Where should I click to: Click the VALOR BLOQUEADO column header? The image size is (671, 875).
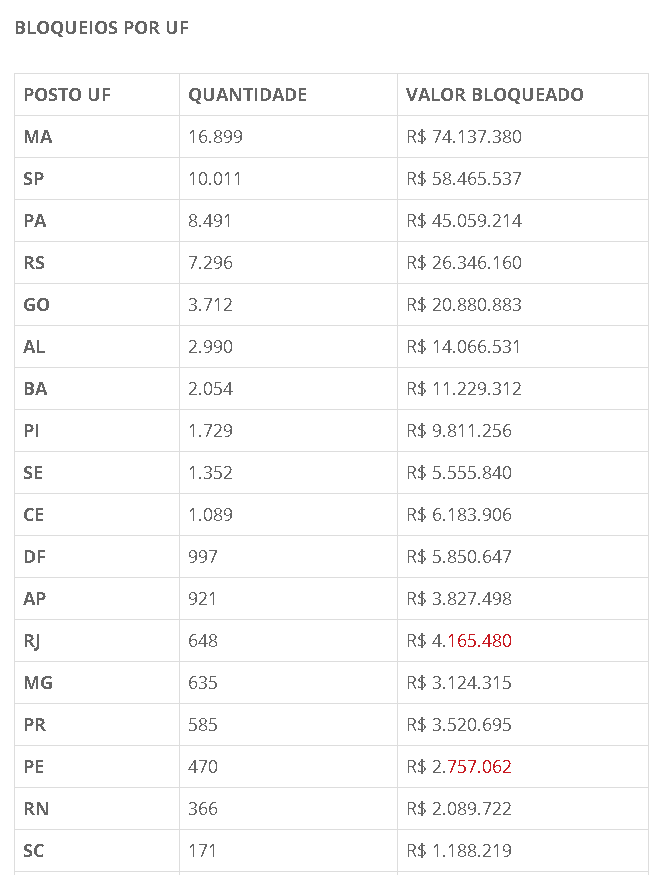coord(494,95)
